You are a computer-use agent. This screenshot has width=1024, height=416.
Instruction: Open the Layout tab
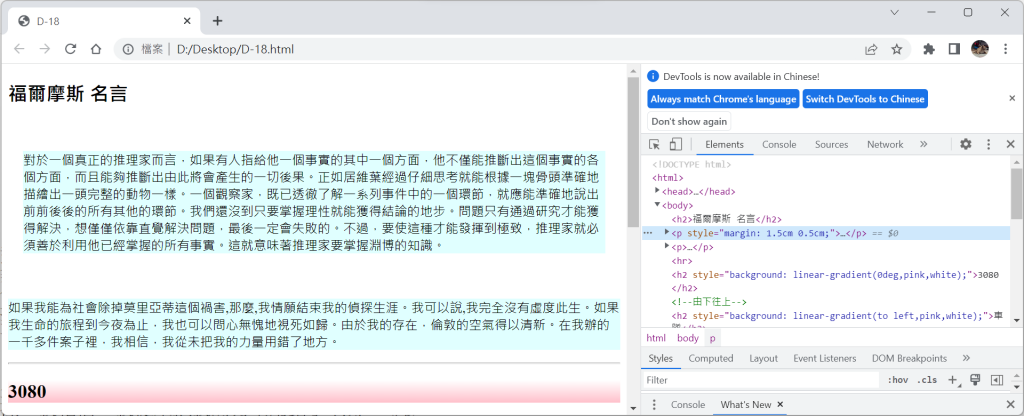(x=763, y=358)
